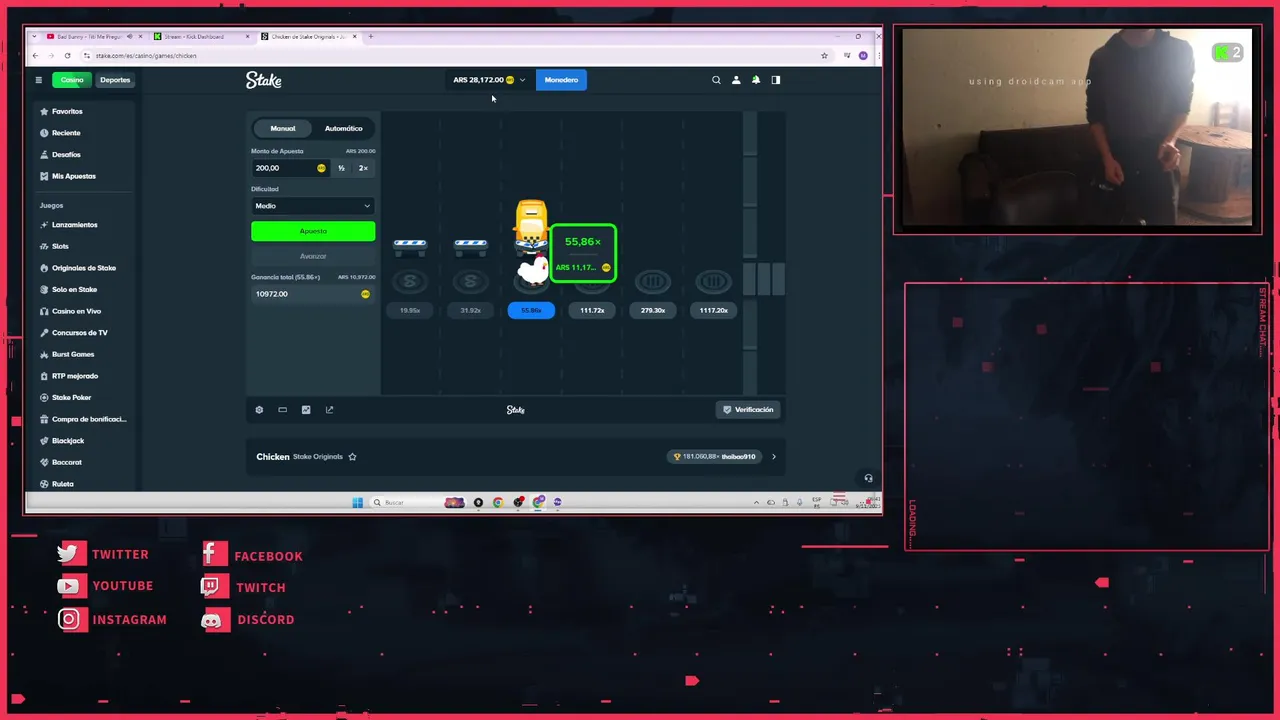The width and height of the screenshot is (1280, 720).
Task: Open the hamburger menu in Stake header
Action: coord(38,80)
